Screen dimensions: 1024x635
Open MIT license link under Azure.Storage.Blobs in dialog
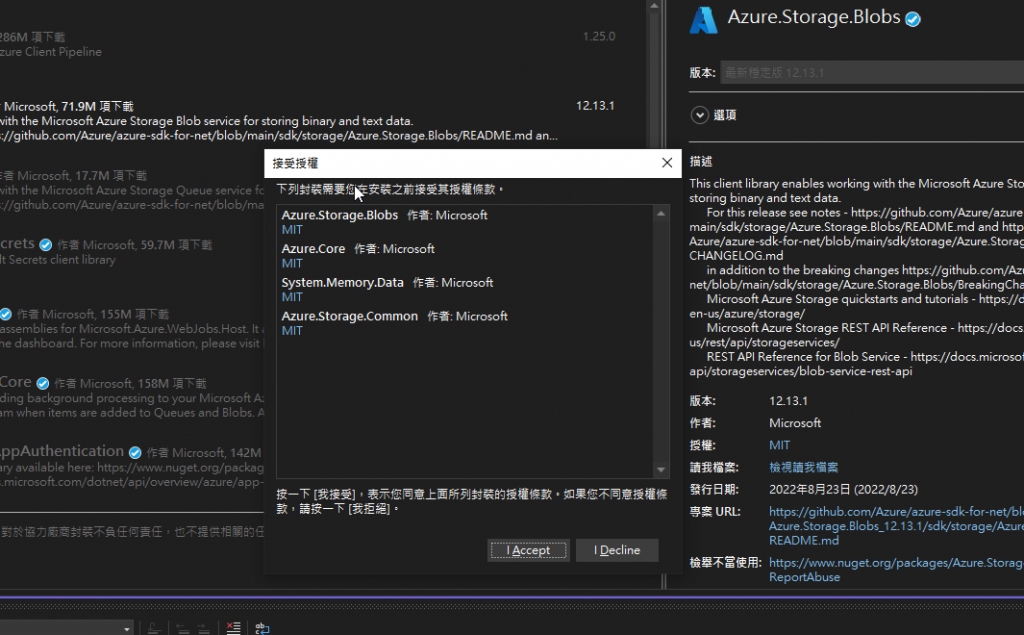pyautogui.click(x=292, y=230)
